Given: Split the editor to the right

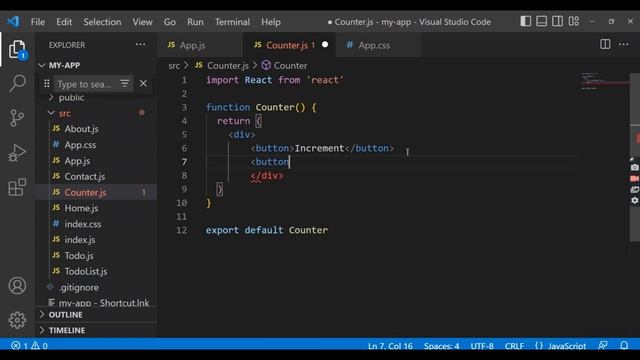Looking at the screenshot, I should click(x=605, y=44).
